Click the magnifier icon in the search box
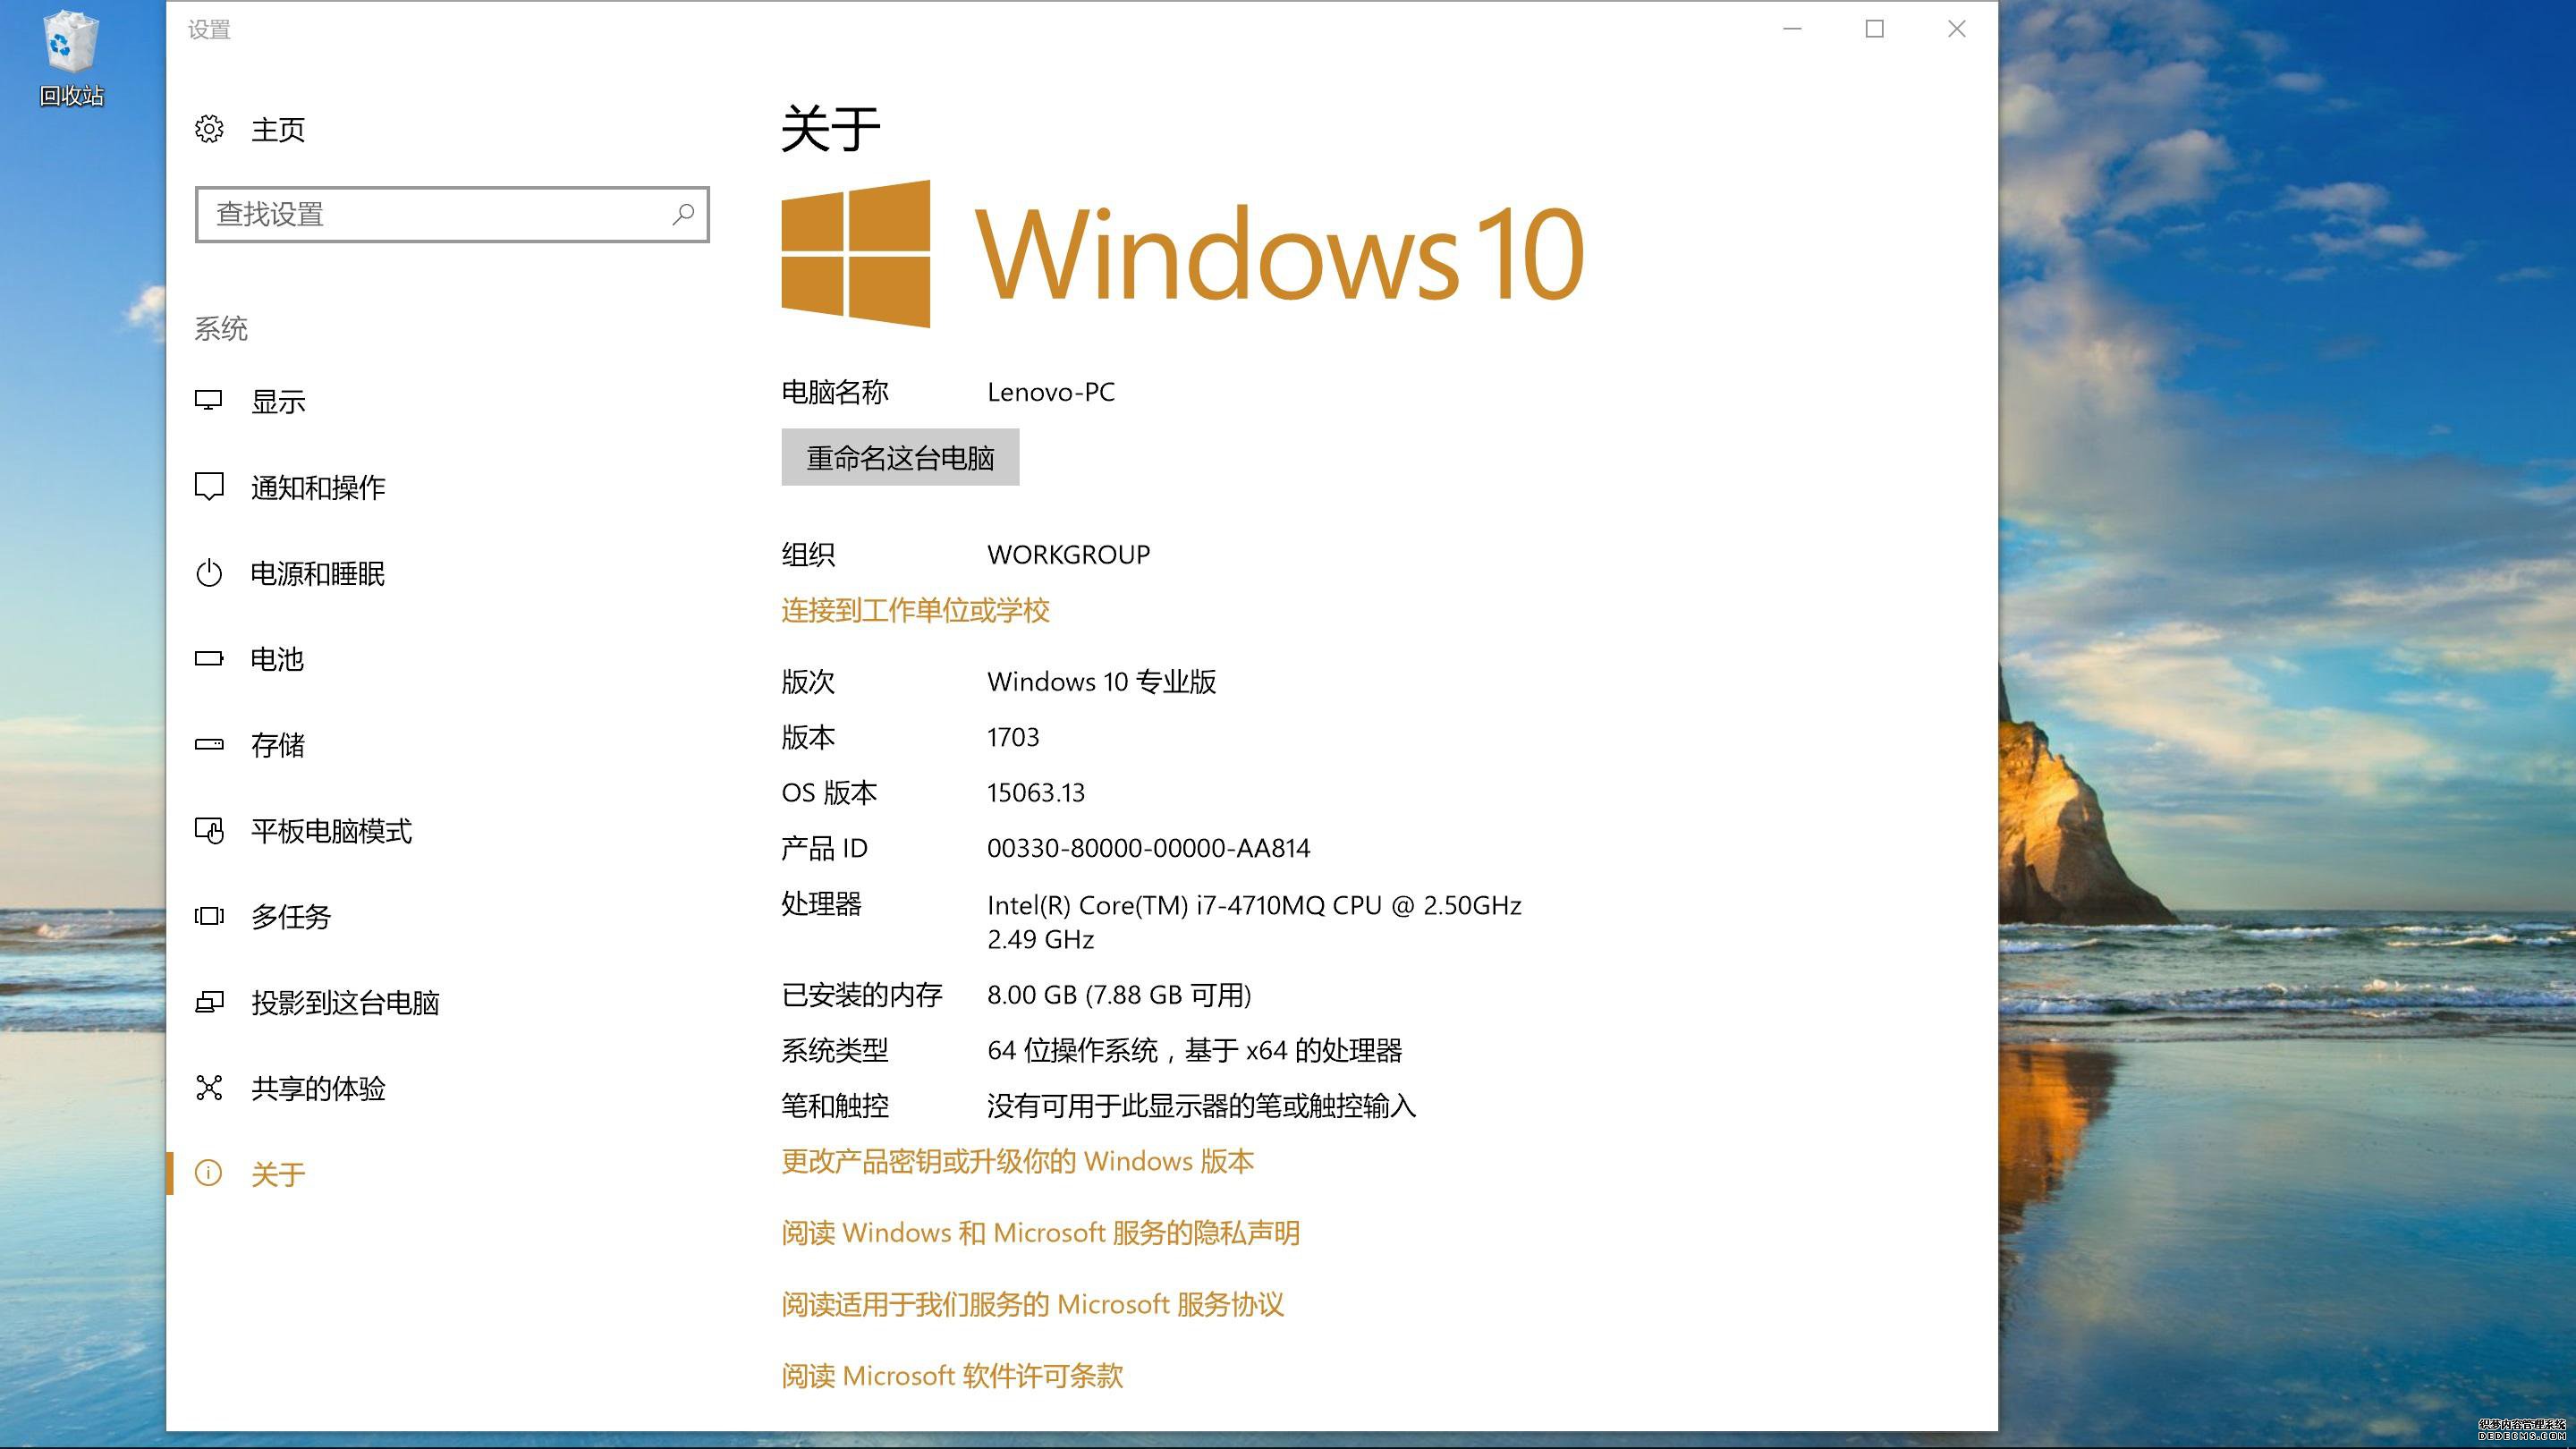The width and height of the screenshot is (2576, 1449). (x=683, y=214)
